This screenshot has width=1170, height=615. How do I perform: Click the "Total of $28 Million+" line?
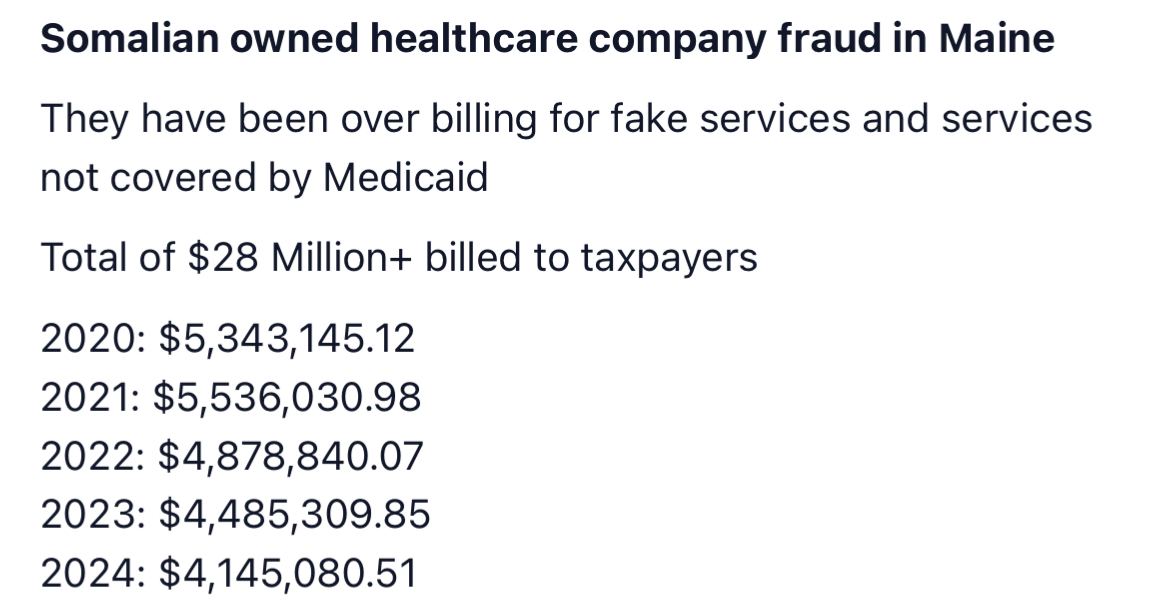pos(398,258)
